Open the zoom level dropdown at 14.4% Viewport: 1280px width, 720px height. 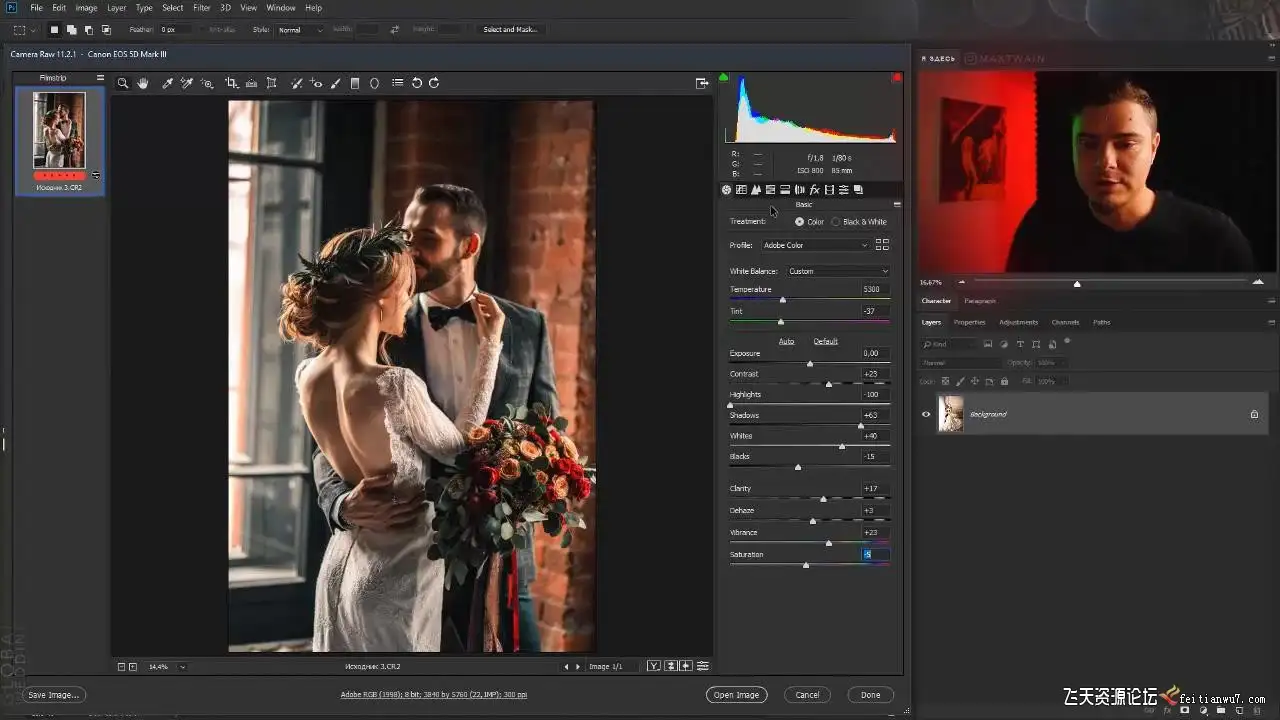point(182,666)
